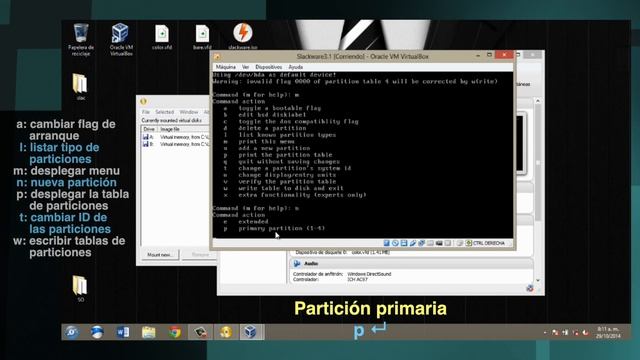Click the floppy disk icon in the VM status bar
Viewport: 640px width, 360px height.
click(404, 243)
